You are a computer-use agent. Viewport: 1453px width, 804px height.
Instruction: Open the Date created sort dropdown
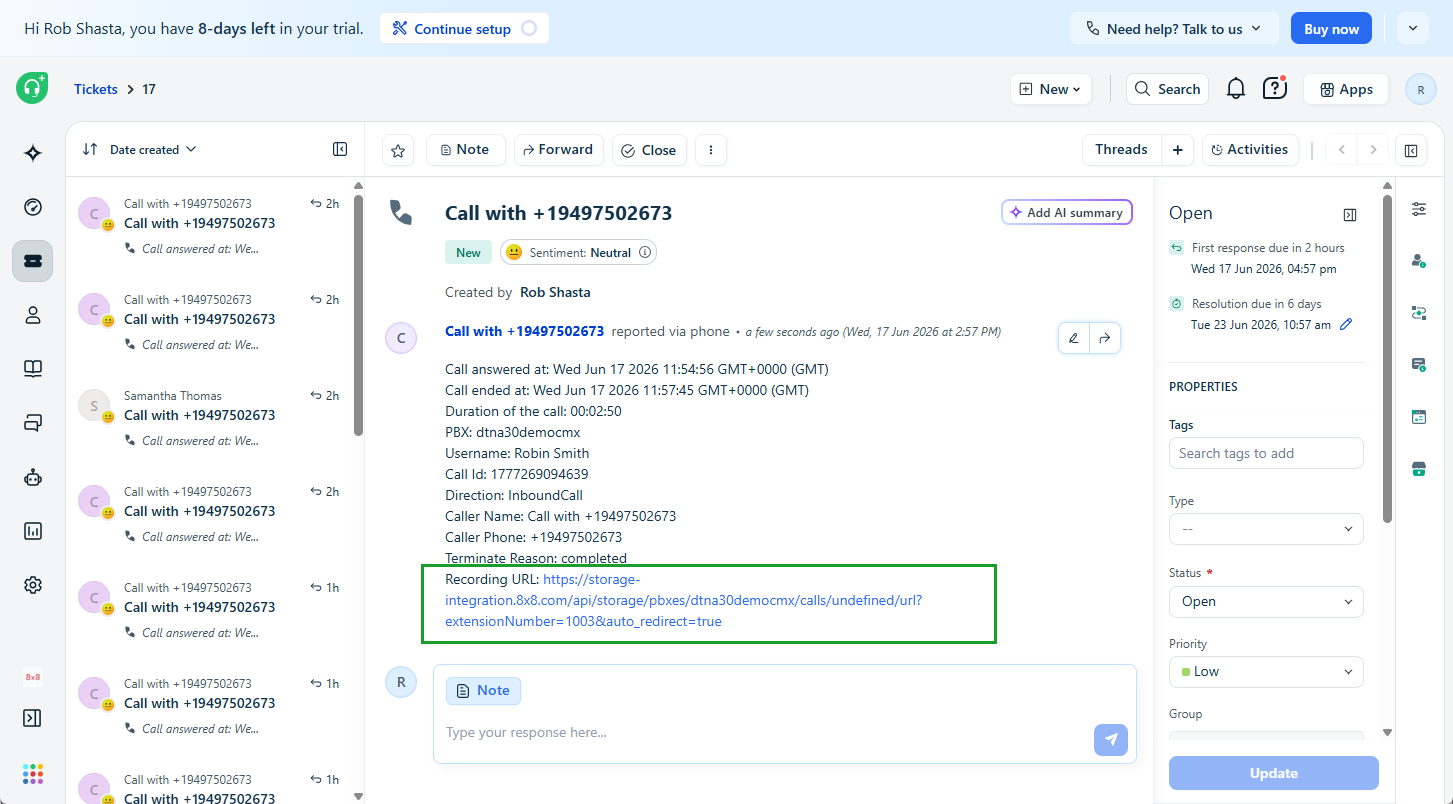[x=140, y=149]
